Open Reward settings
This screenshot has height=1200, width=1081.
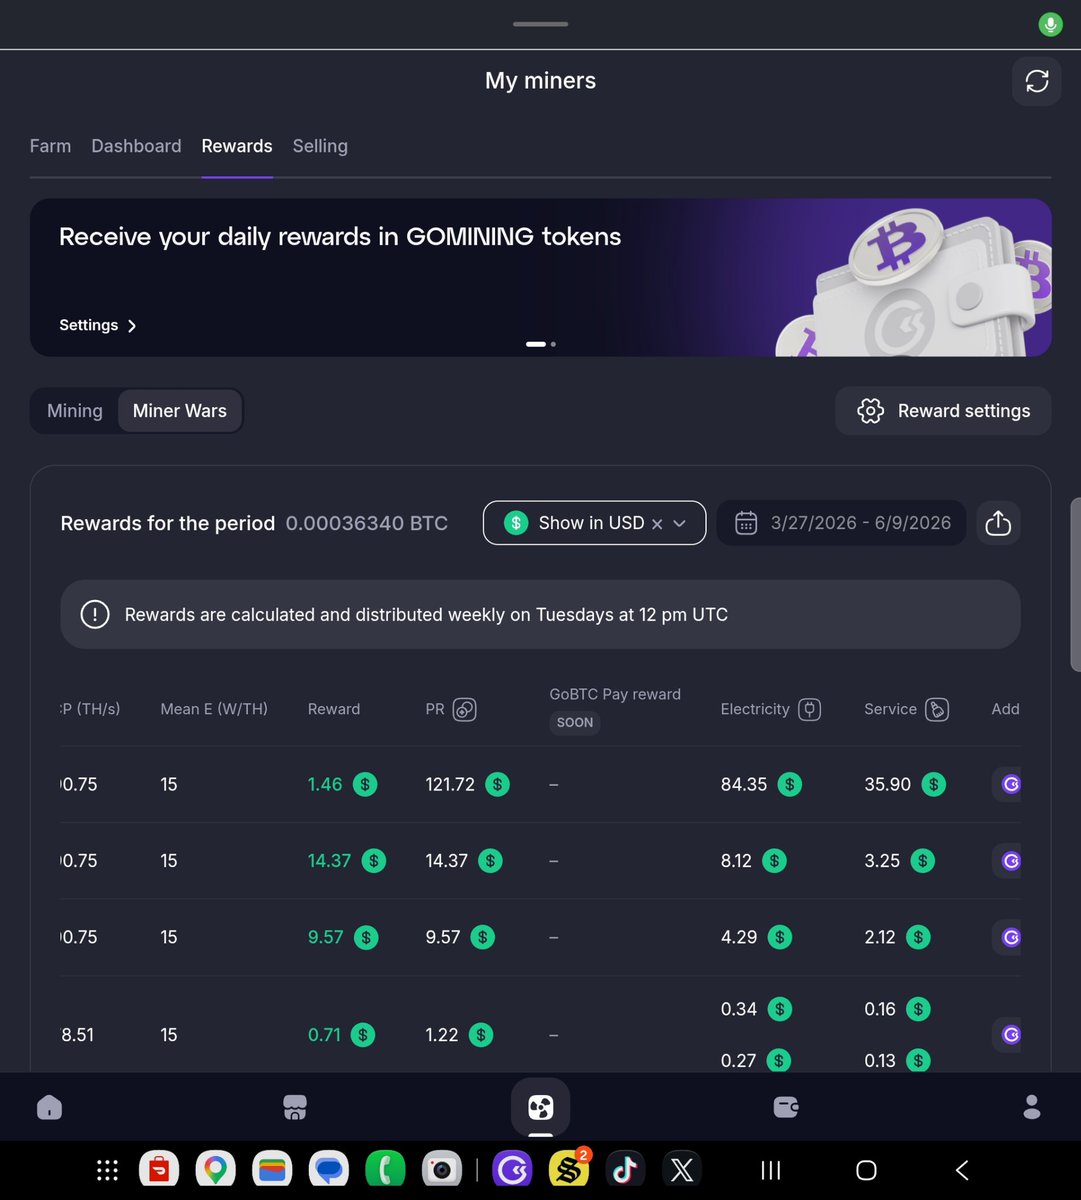[x=943, y=411]
